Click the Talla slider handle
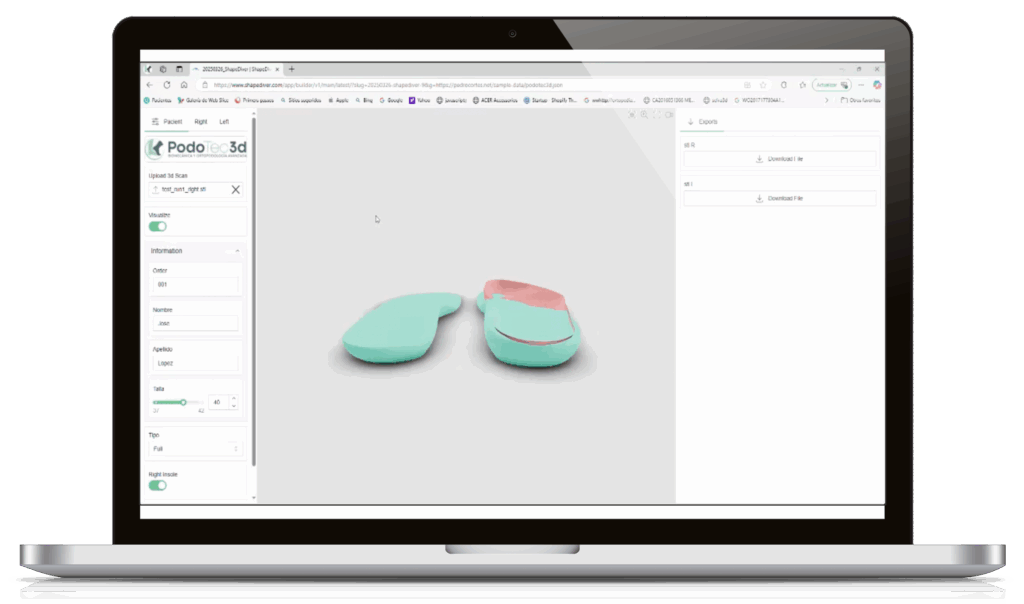The width and height of the screenshot is (1024, 604). [x=184, y=402]
